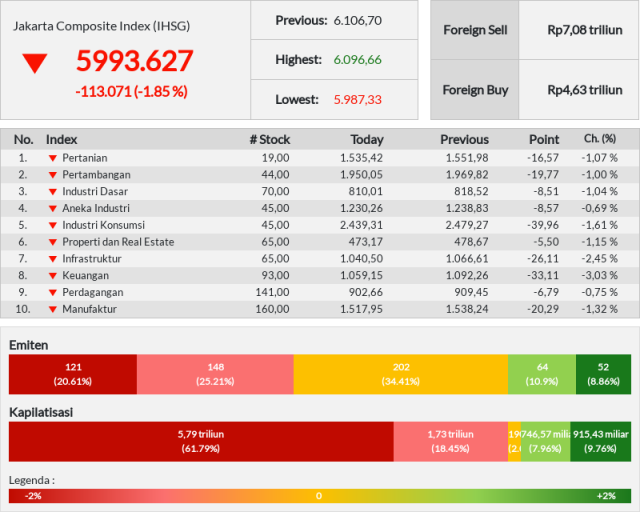Image resolution: width=640 pixels, height=528 pixels.
Task: Click the large red IHSG down arrow
Action: click(35, 63)
